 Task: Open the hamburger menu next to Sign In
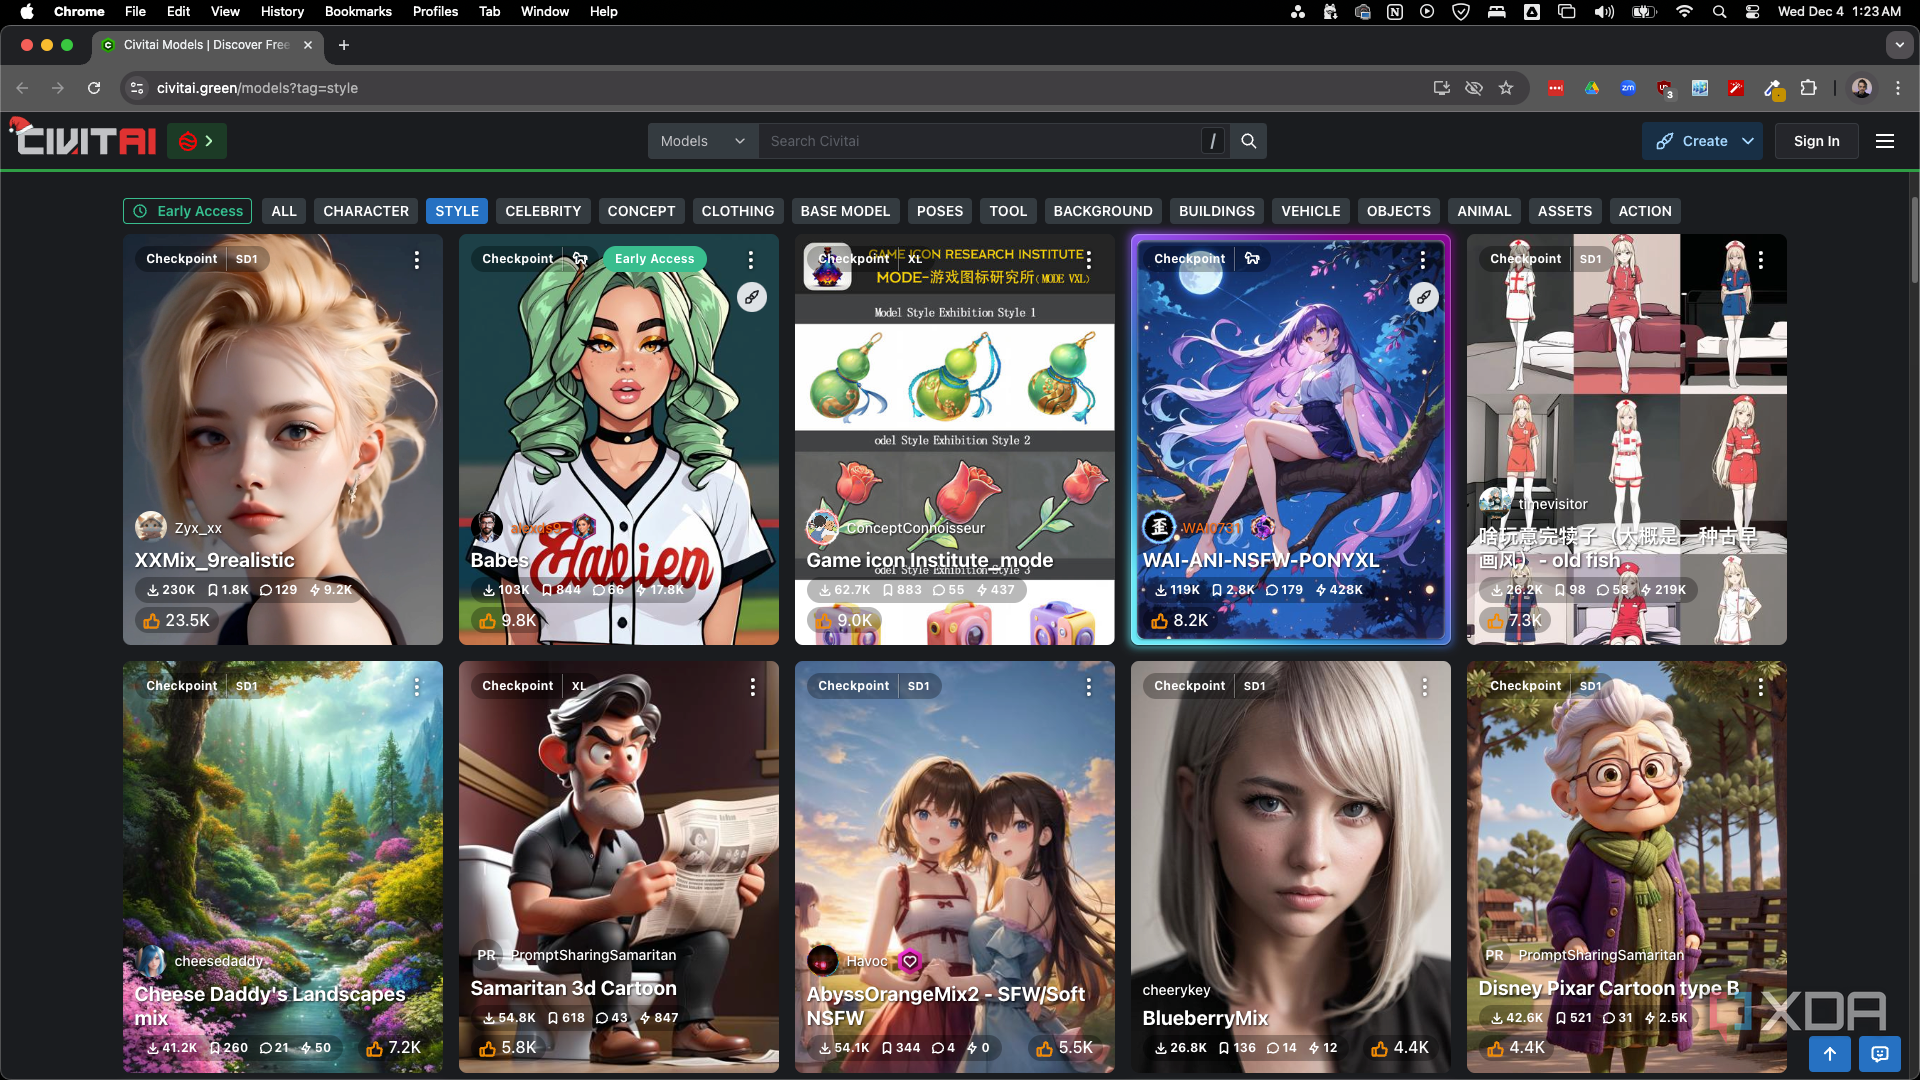1884,141
